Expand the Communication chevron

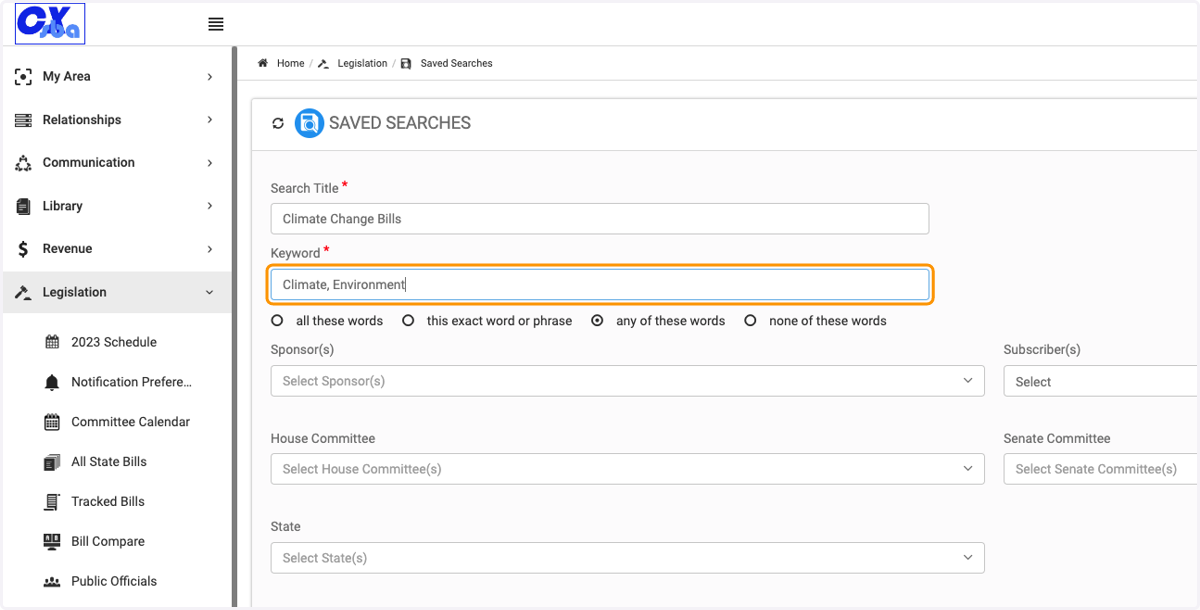[210, 163]
